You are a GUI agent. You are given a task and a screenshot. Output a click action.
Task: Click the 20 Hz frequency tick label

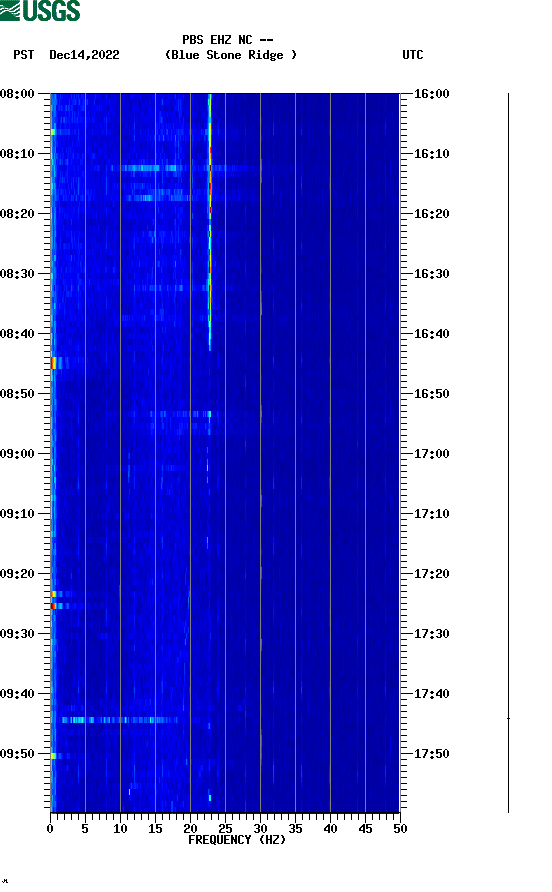click(190, 829)
